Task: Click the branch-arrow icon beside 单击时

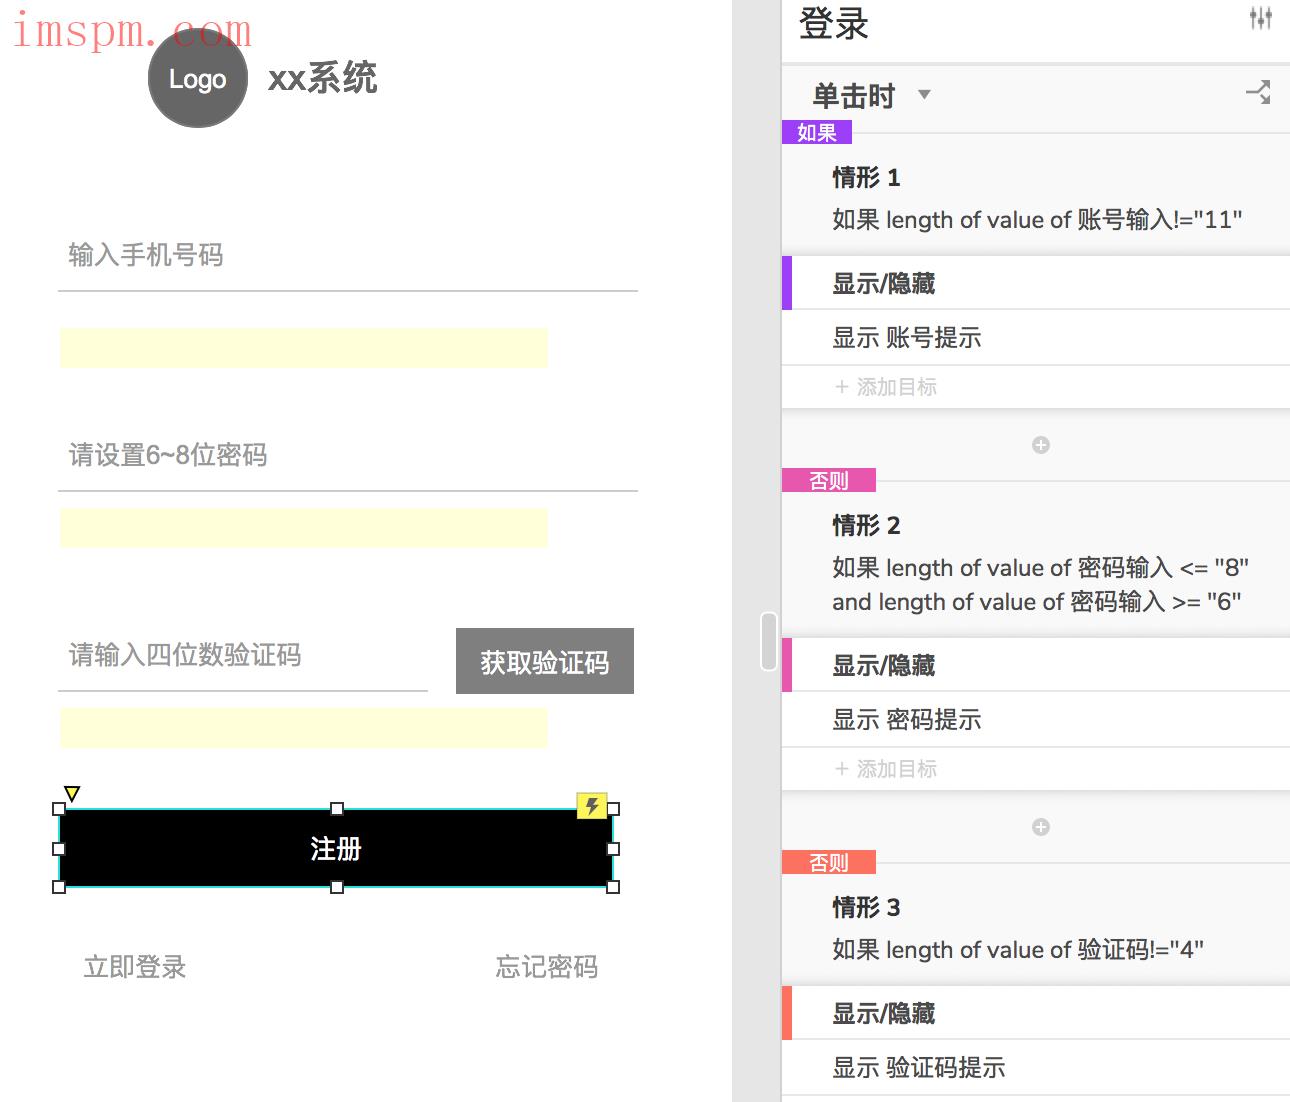Action: coord(1258,93)
